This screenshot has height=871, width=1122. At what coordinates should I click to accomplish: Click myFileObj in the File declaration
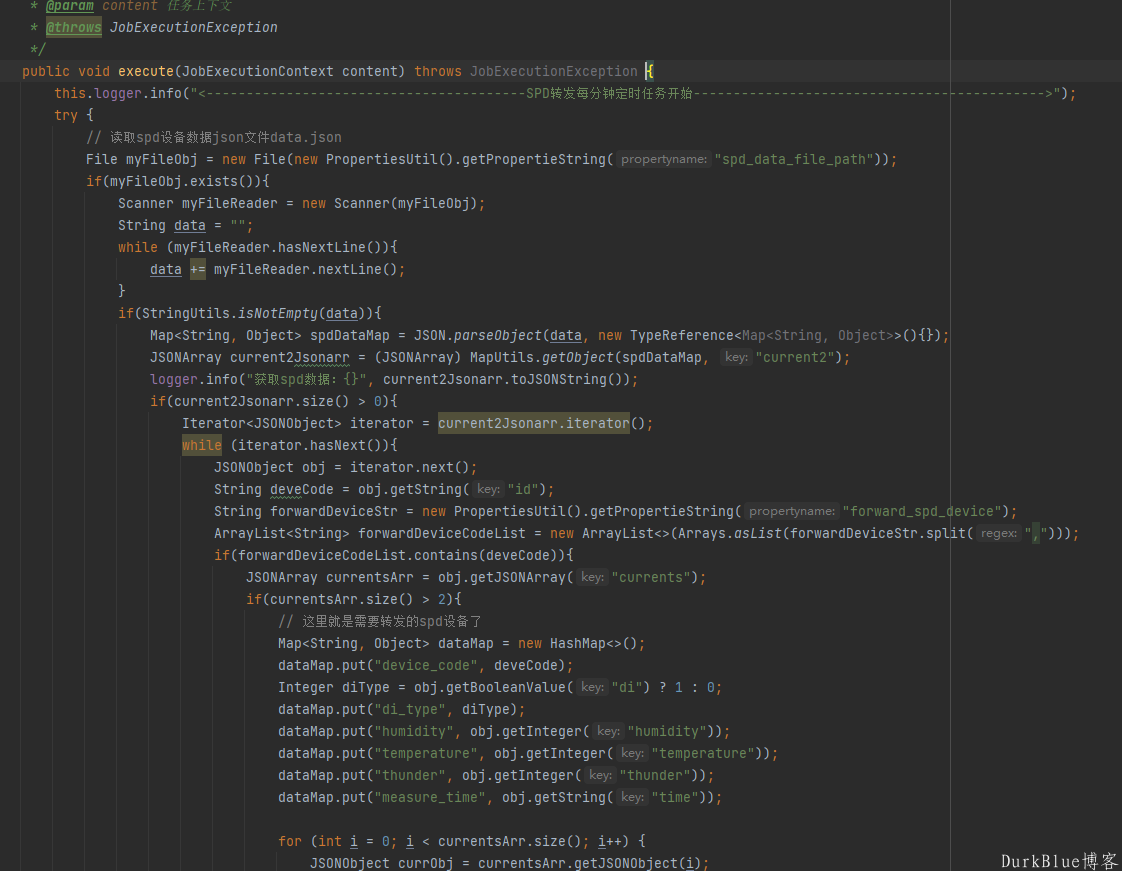pos(162,160)
